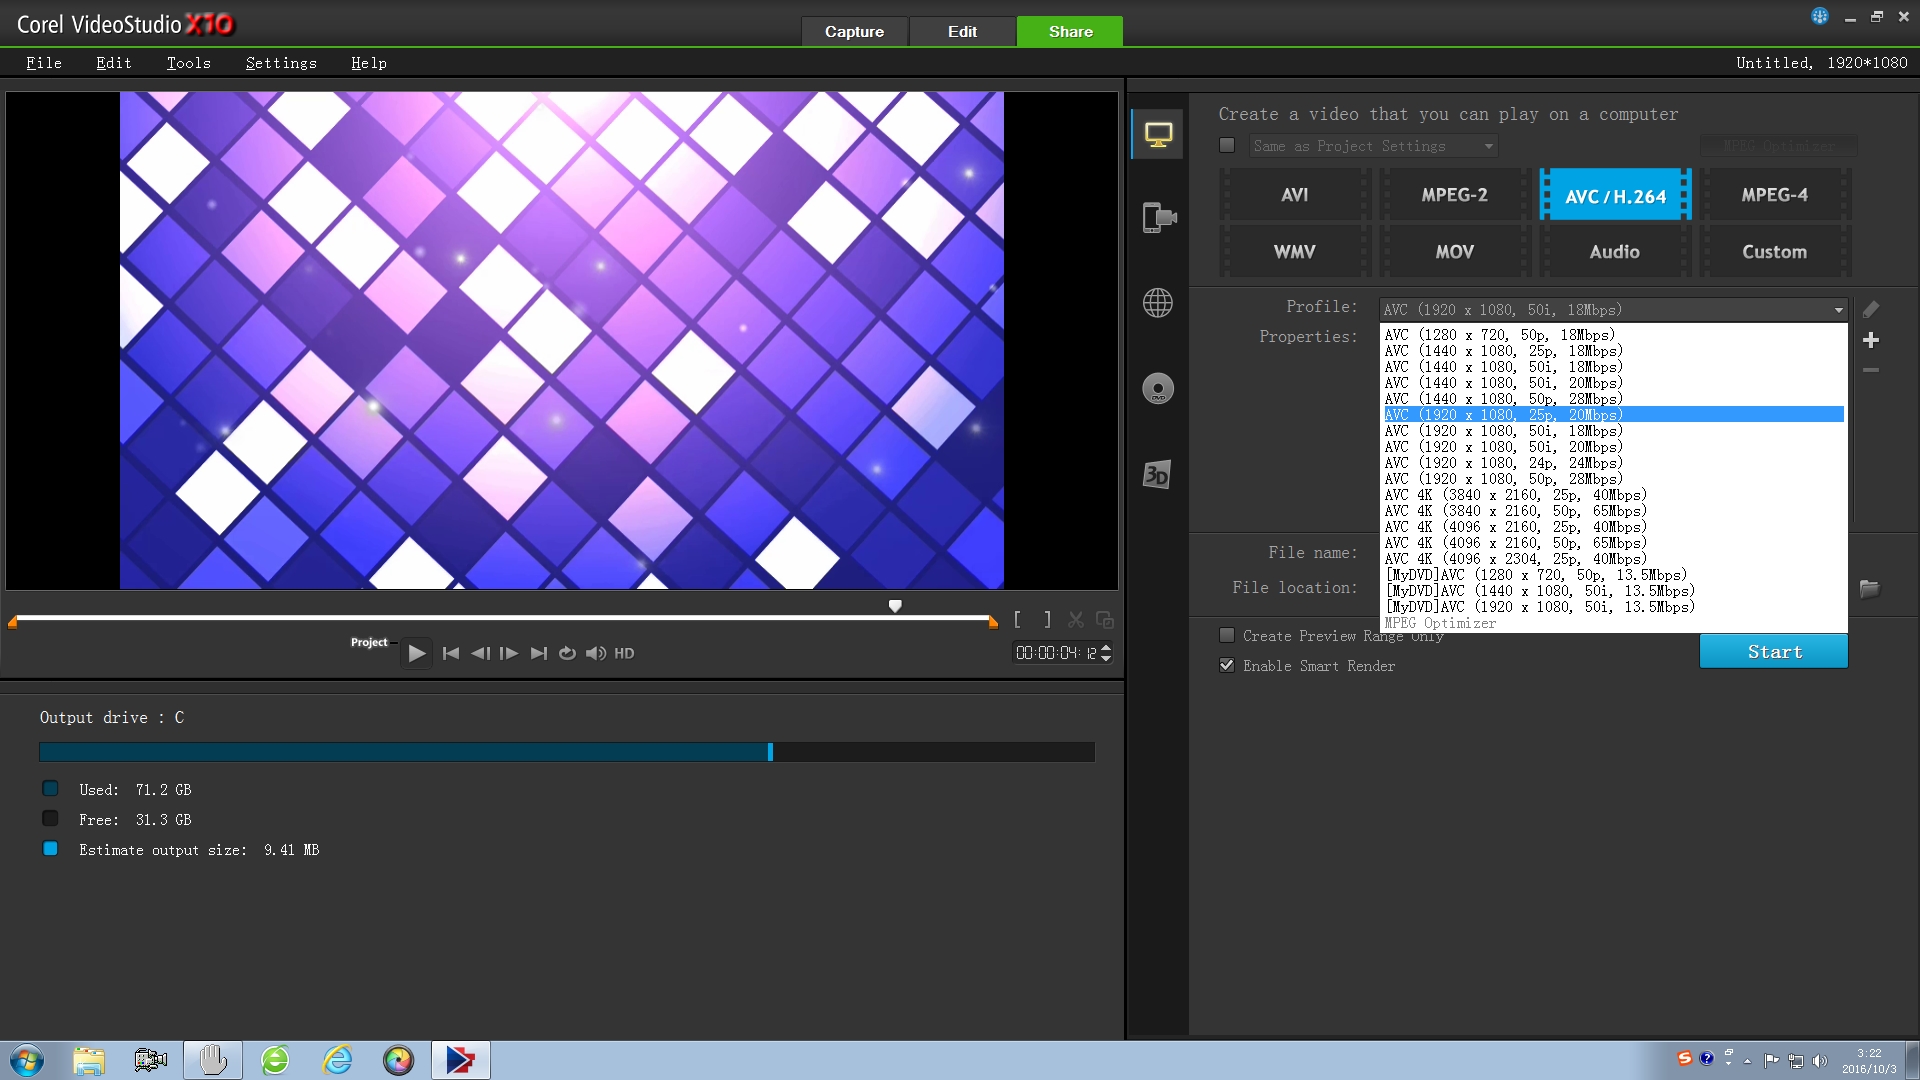
Task: Click the plus add-profile icon
Action: (1871, 340)
